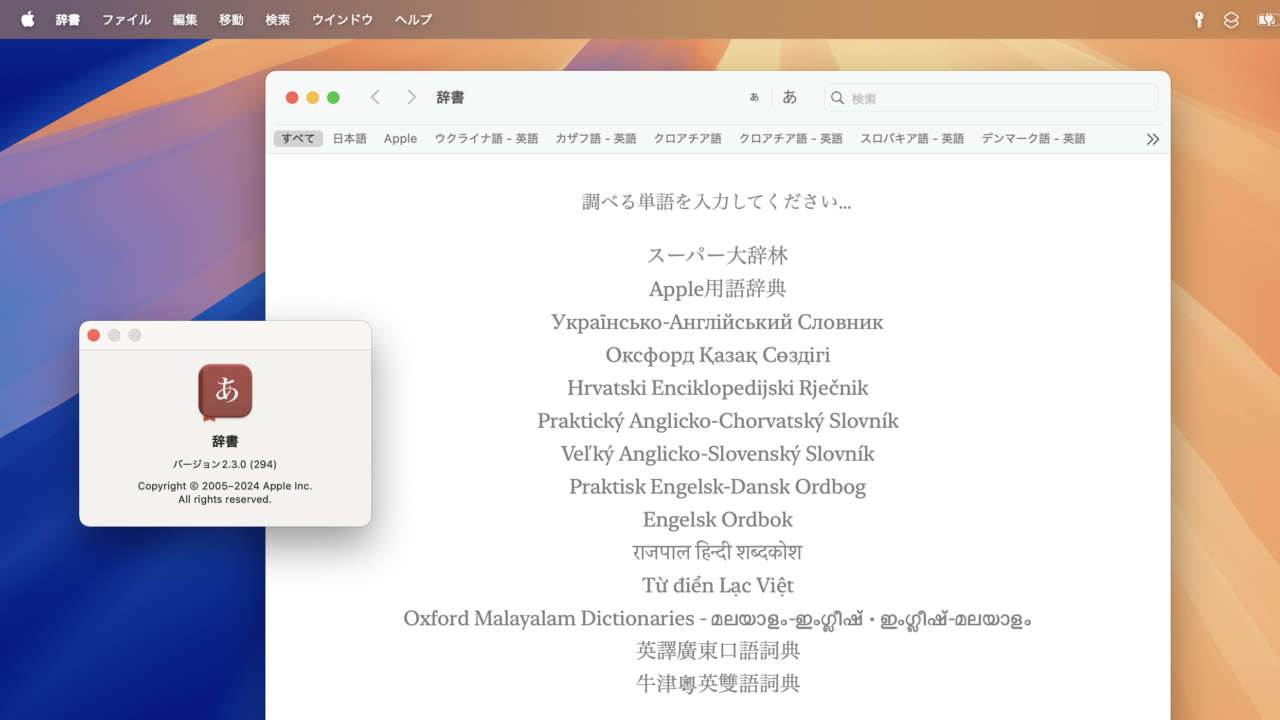Viewport: 1280px width, 720px height.
Task: Click the rightmost menu bar status icon
Action: click(x=1266, y=19)
